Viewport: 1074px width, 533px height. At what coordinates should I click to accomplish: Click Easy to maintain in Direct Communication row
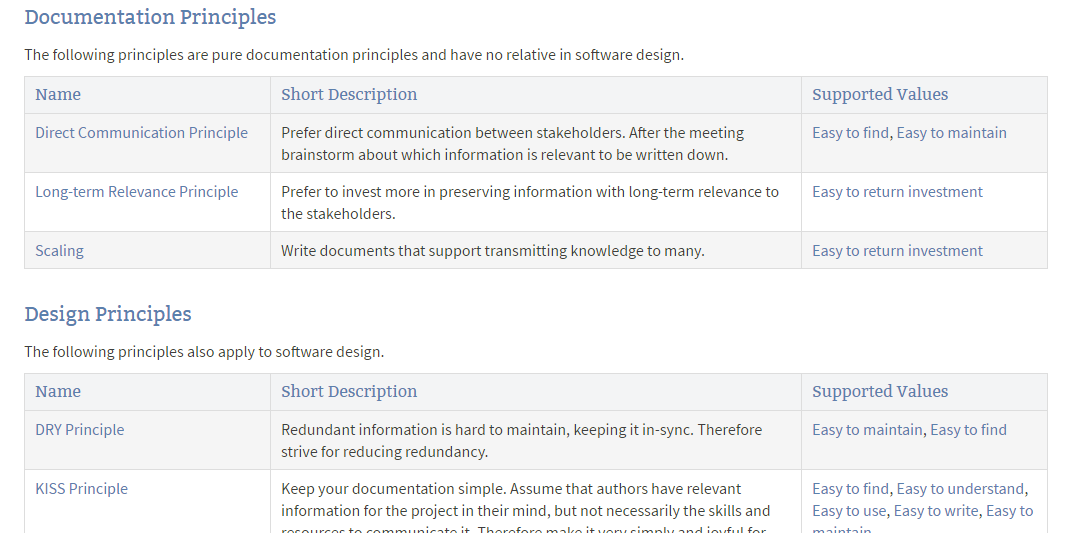pyautogui.click(x=951, y=133)
